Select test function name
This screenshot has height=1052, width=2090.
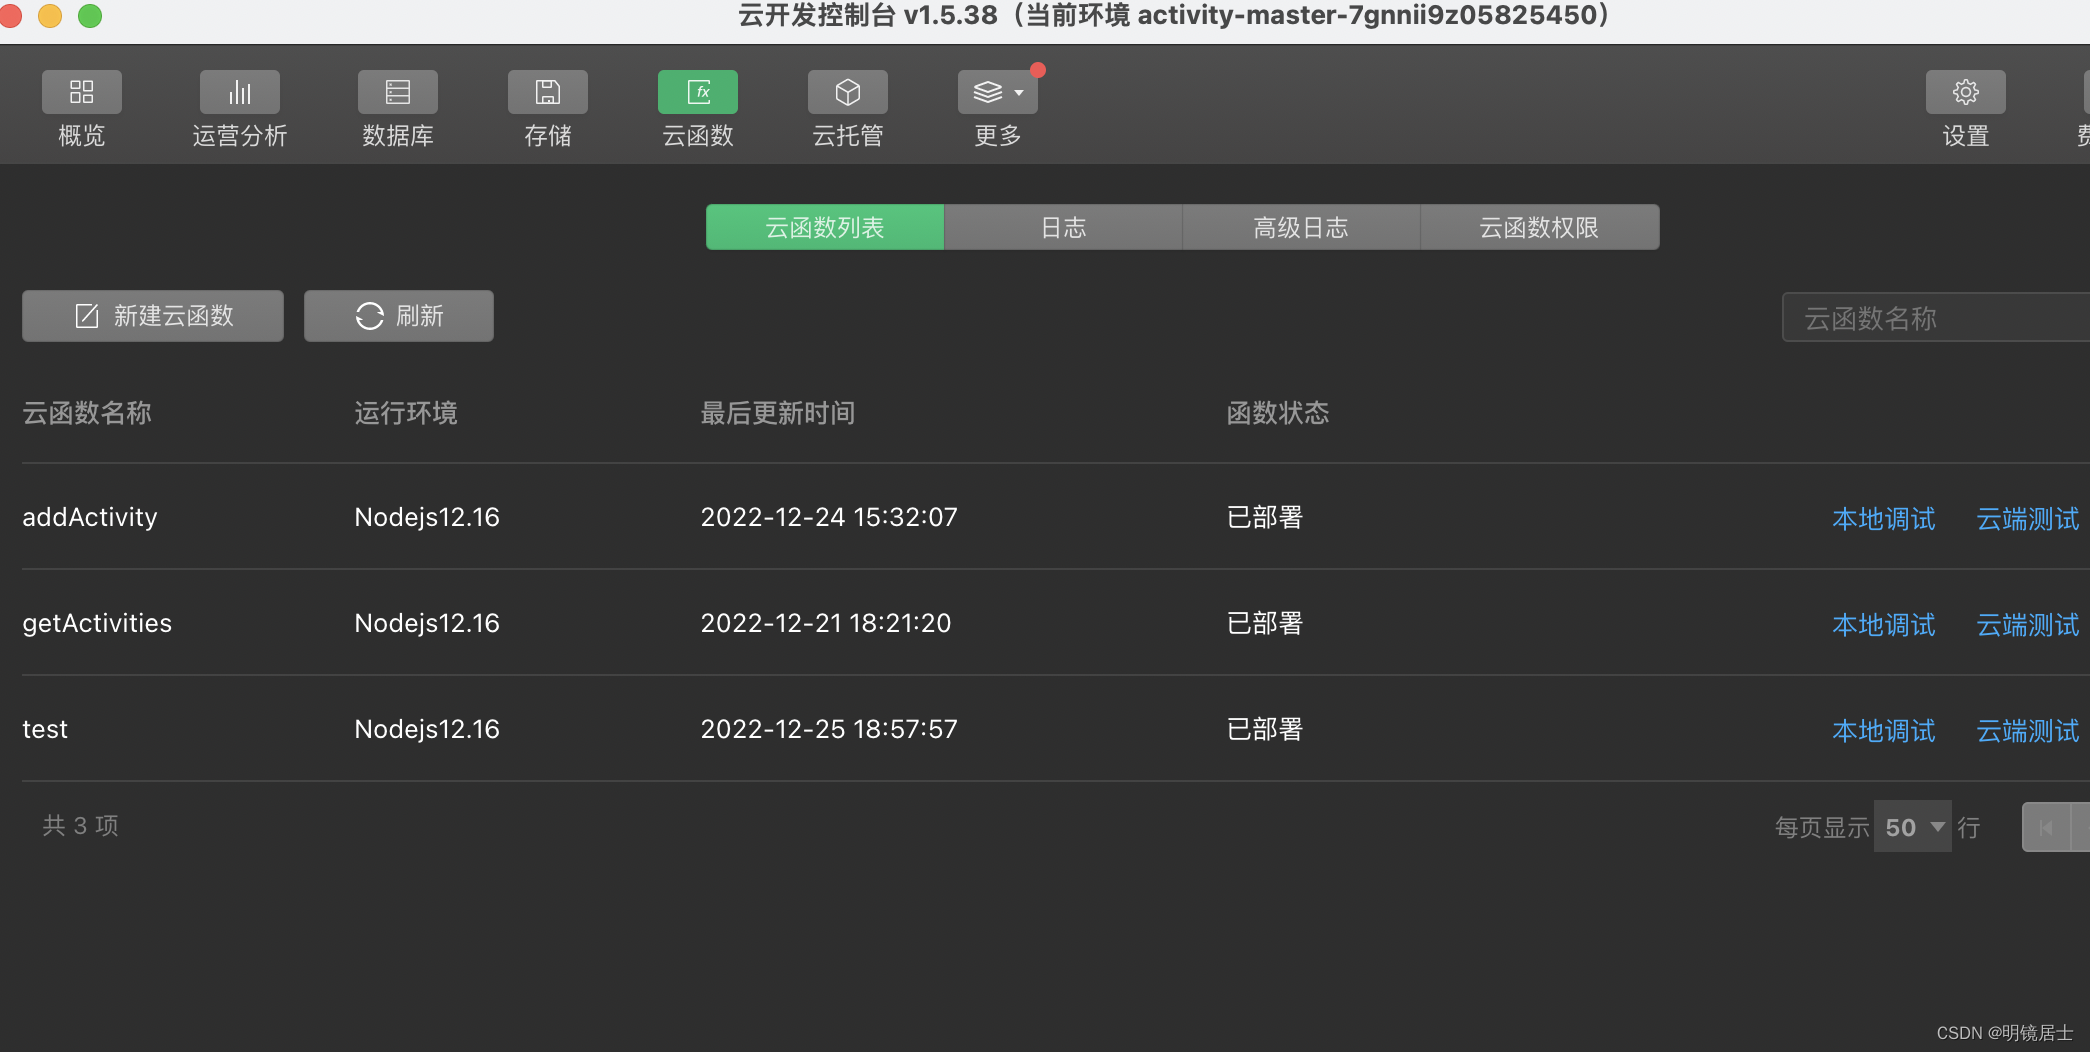[45, 729]
